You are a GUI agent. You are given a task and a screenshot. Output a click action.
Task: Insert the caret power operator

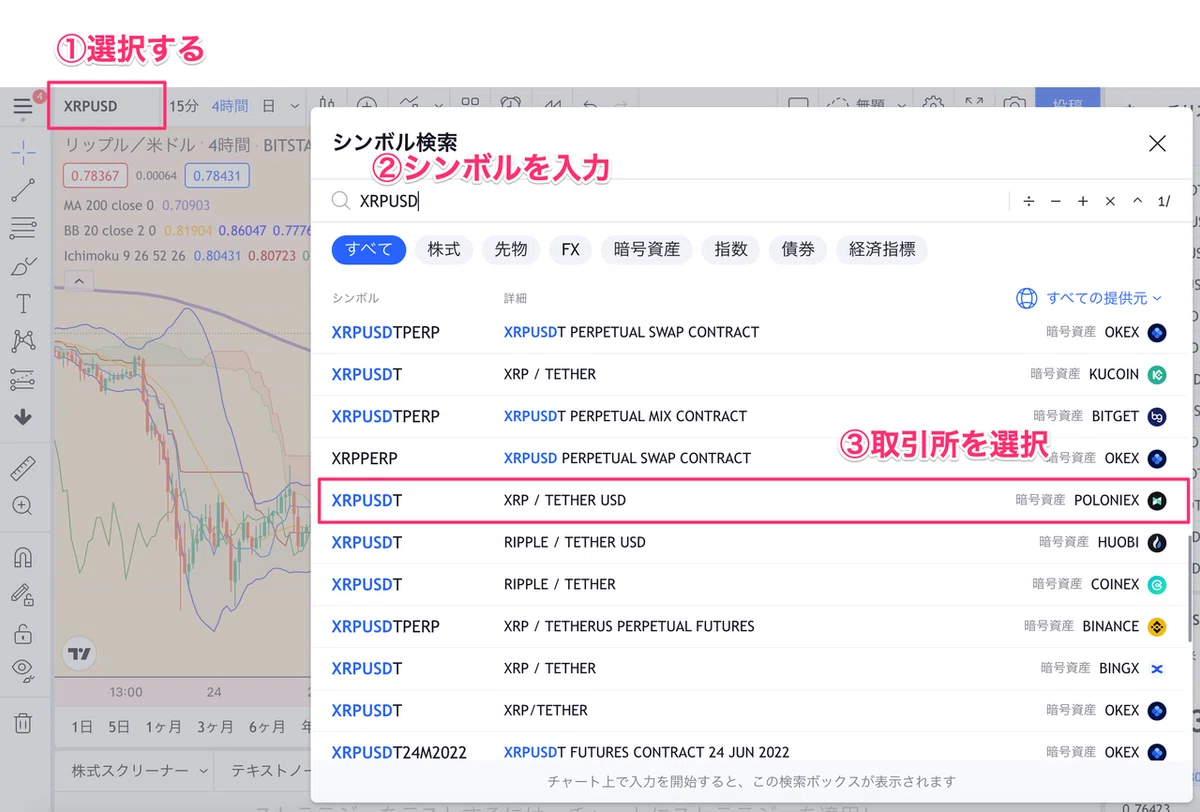tap(1137, 201)
